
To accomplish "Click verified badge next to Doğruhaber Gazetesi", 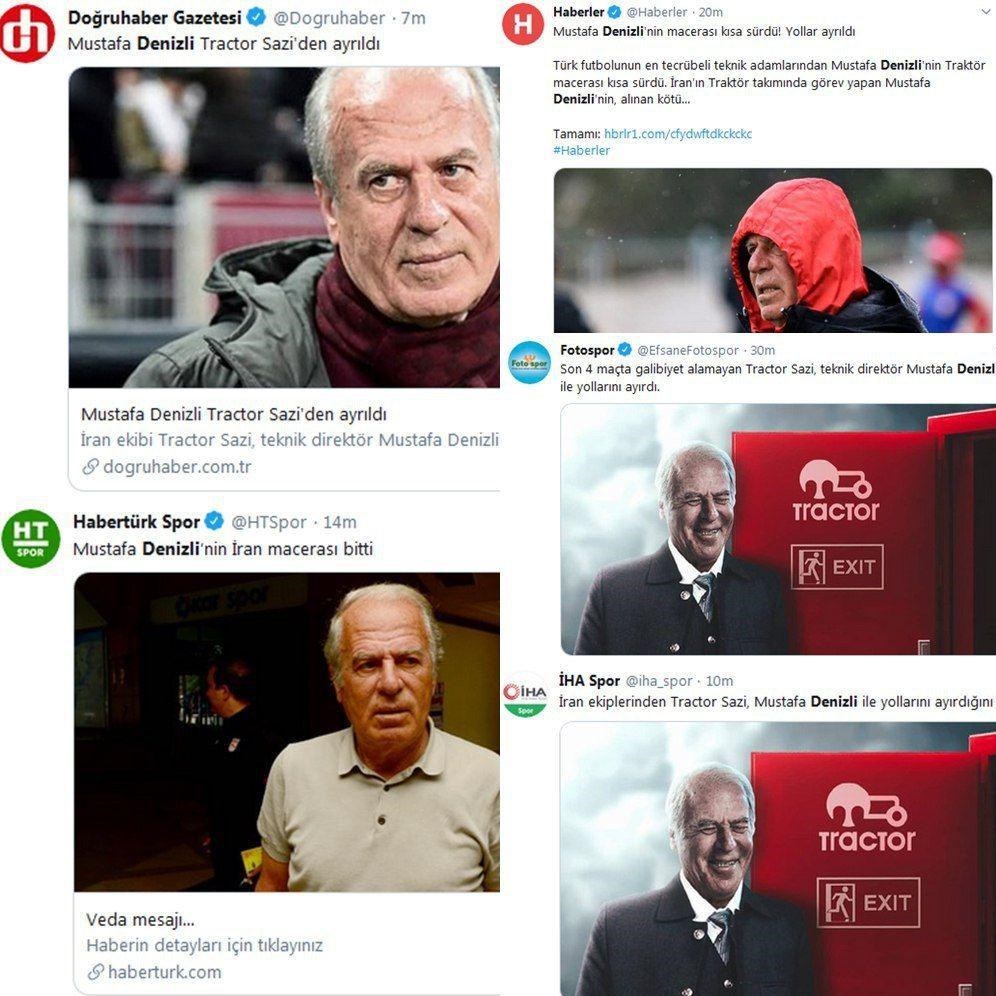I will pyautogui.click(x=256, y=17).
